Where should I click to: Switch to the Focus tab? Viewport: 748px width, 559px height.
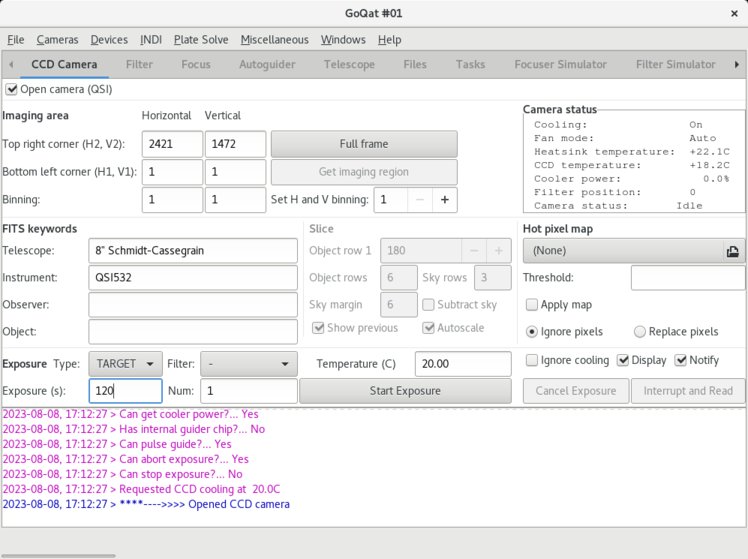(x=196, y=64)
